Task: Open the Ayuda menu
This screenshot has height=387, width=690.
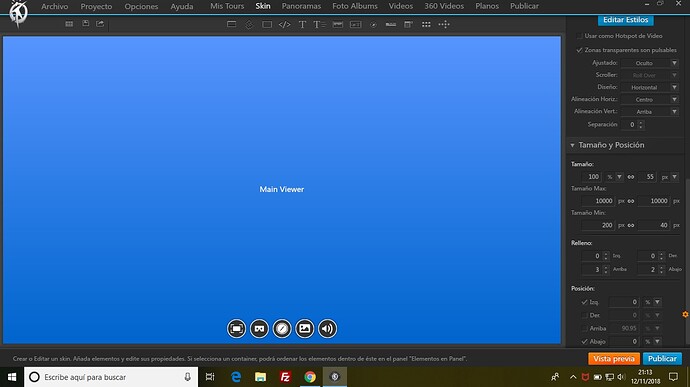Action: [x=182, y=6]
